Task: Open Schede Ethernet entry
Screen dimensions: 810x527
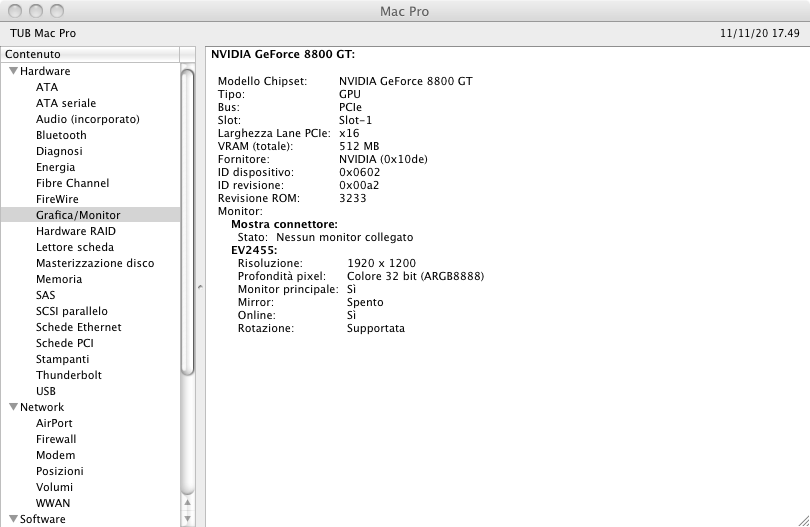Action: pyautogui.click(x=79, y=327)
